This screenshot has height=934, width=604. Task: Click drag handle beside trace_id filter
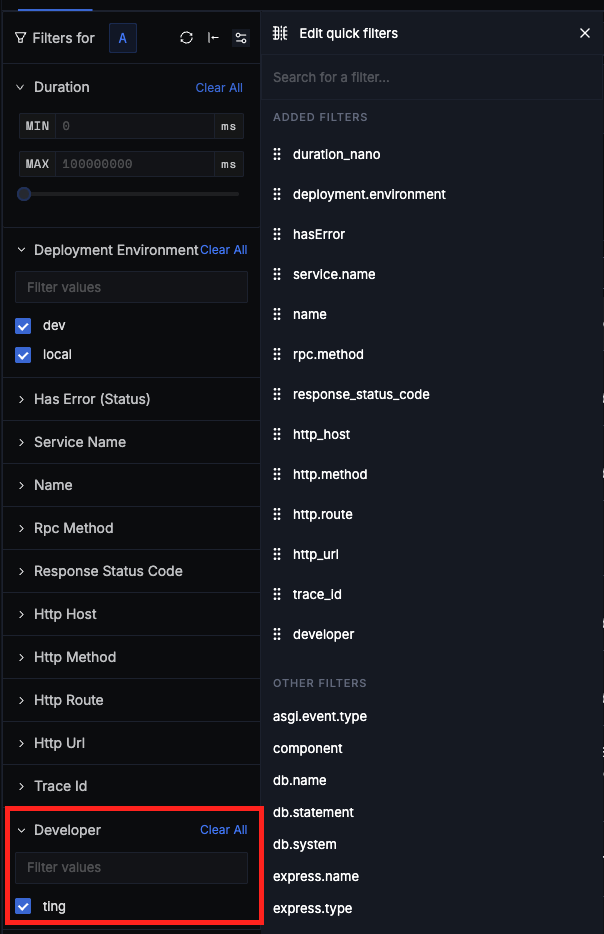pyautogui.click(x=278, y=595)
